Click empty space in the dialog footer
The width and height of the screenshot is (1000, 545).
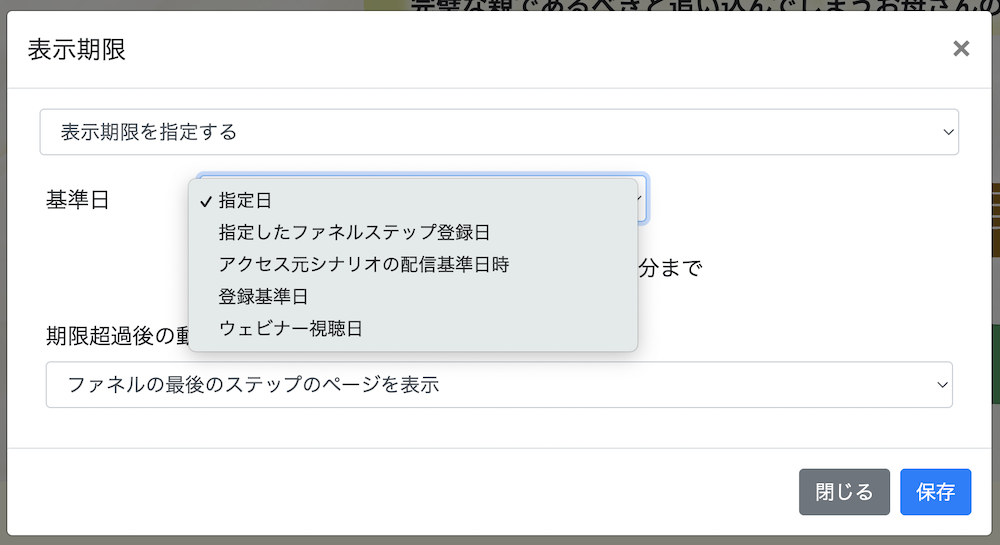[400, 492]
